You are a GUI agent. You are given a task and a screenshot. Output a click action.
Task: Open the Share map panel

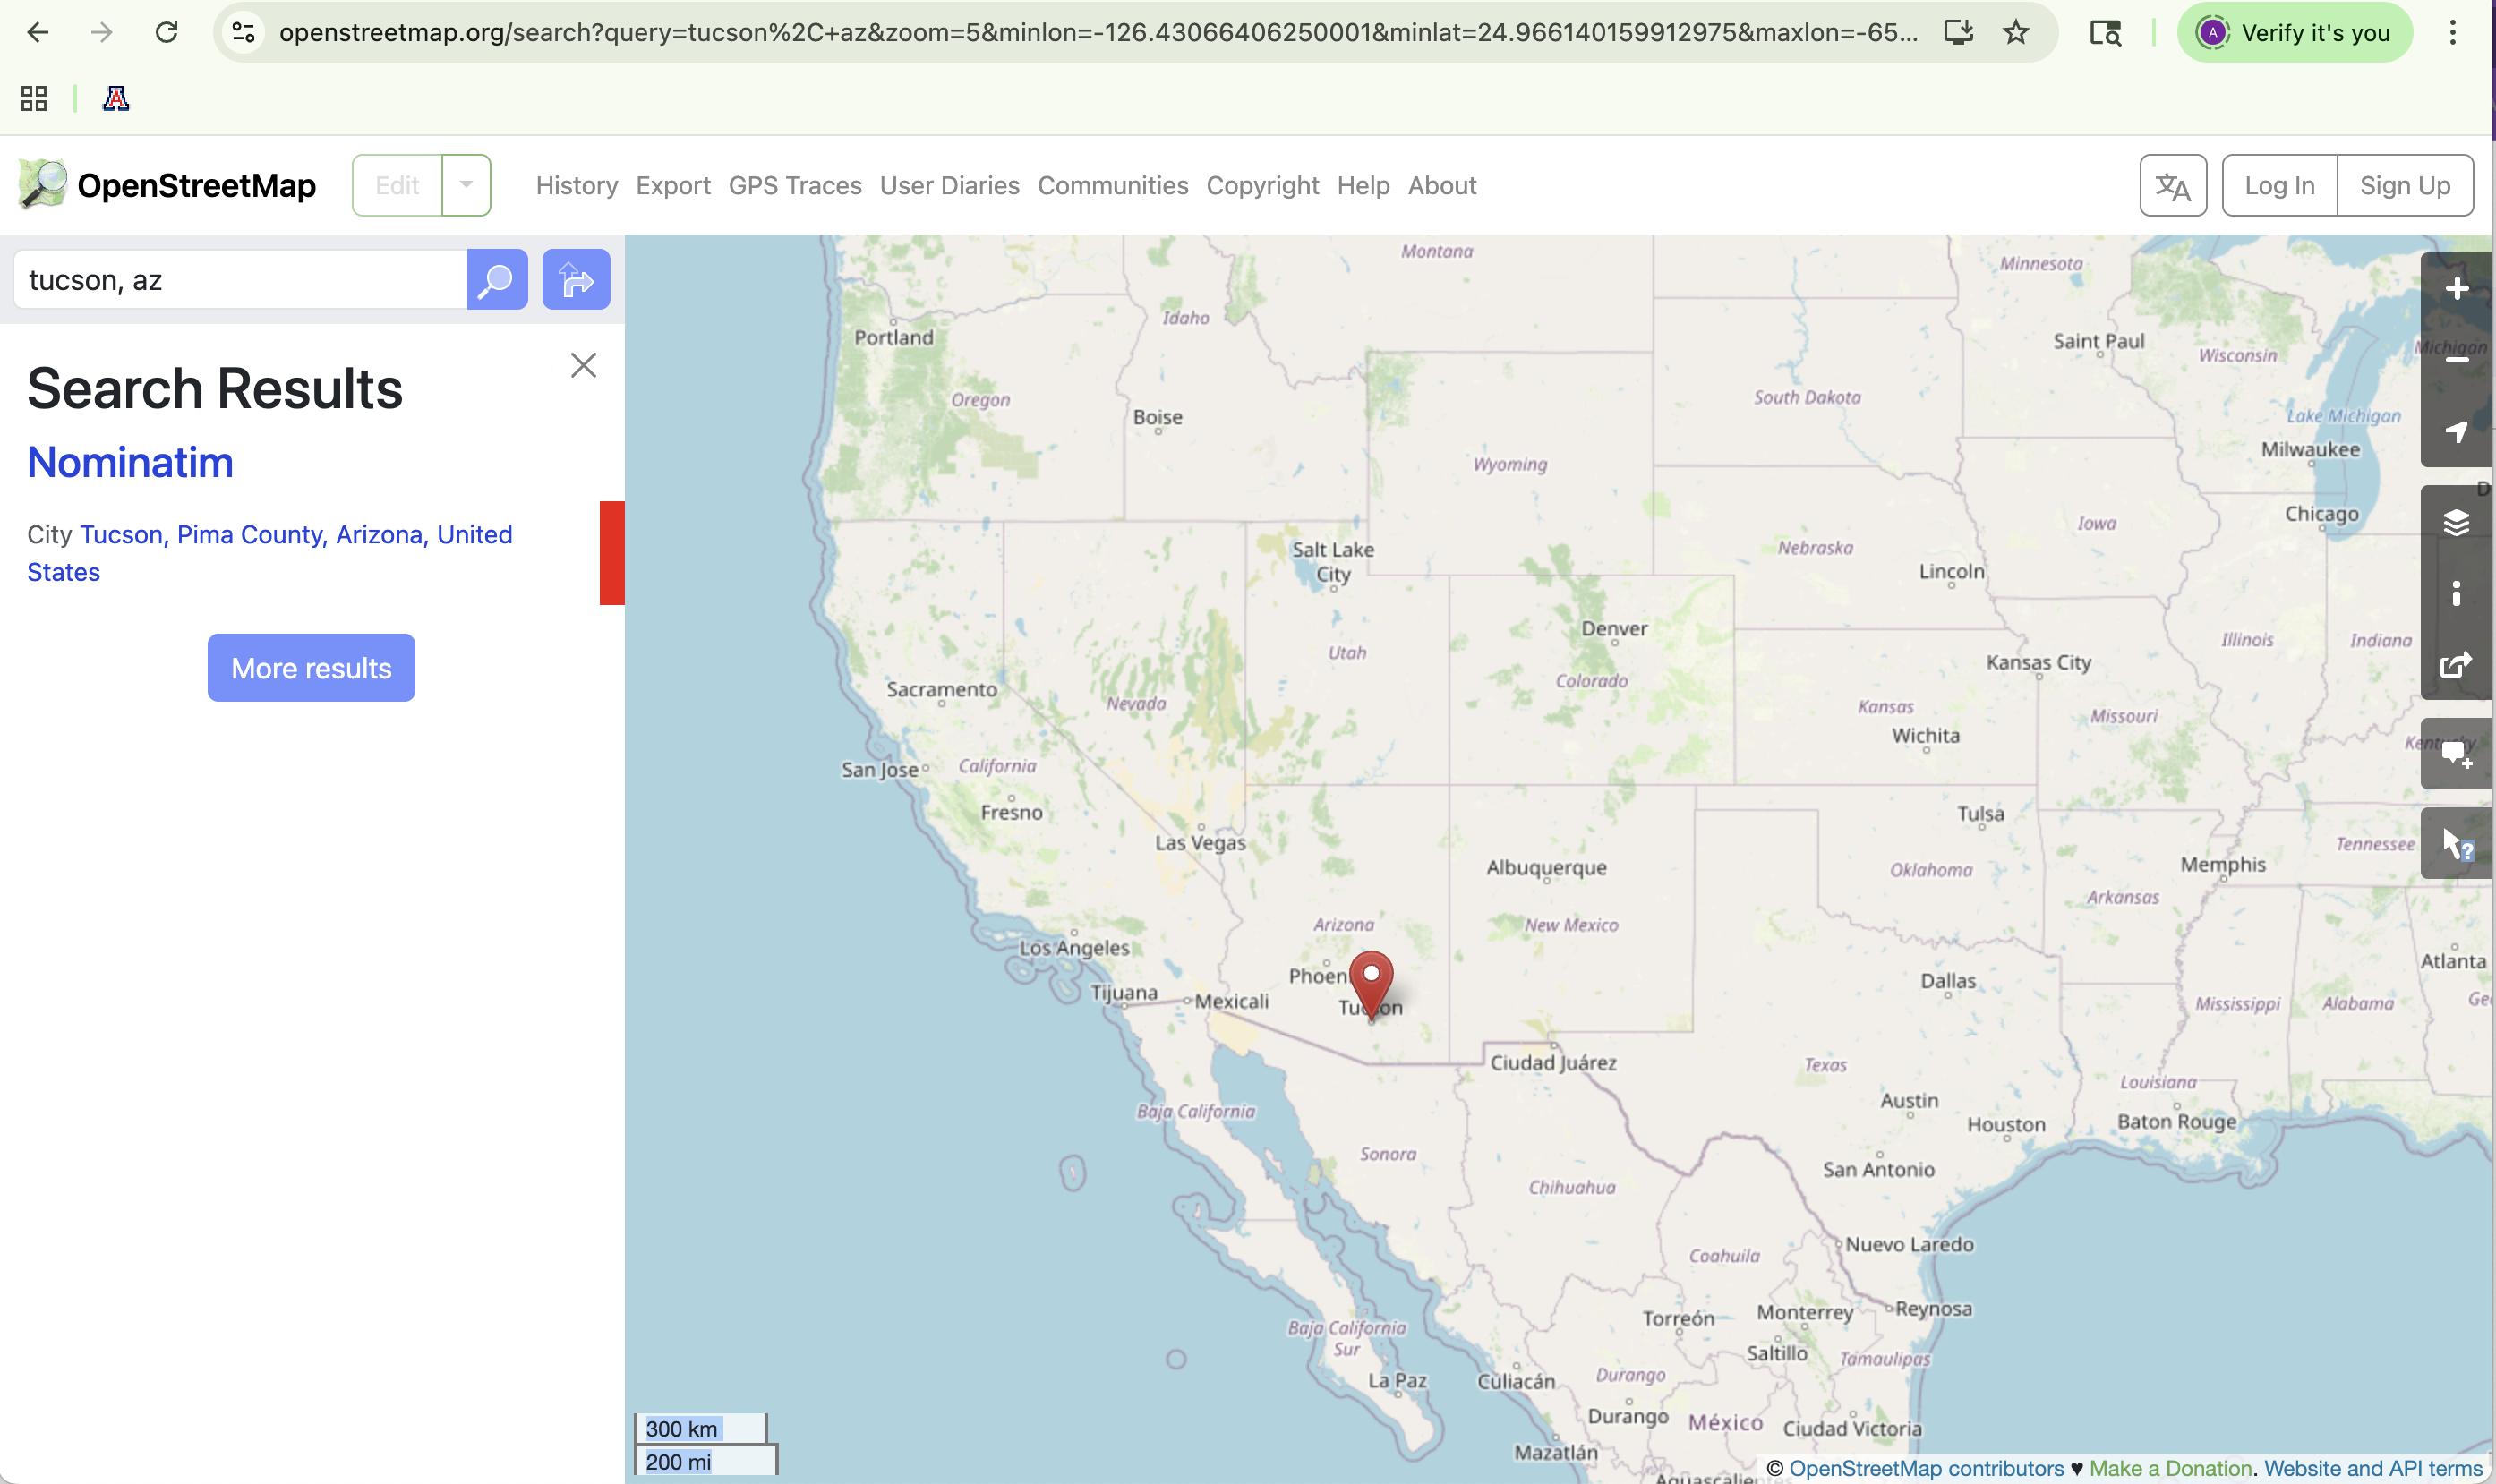click(x=2456, y=665)
